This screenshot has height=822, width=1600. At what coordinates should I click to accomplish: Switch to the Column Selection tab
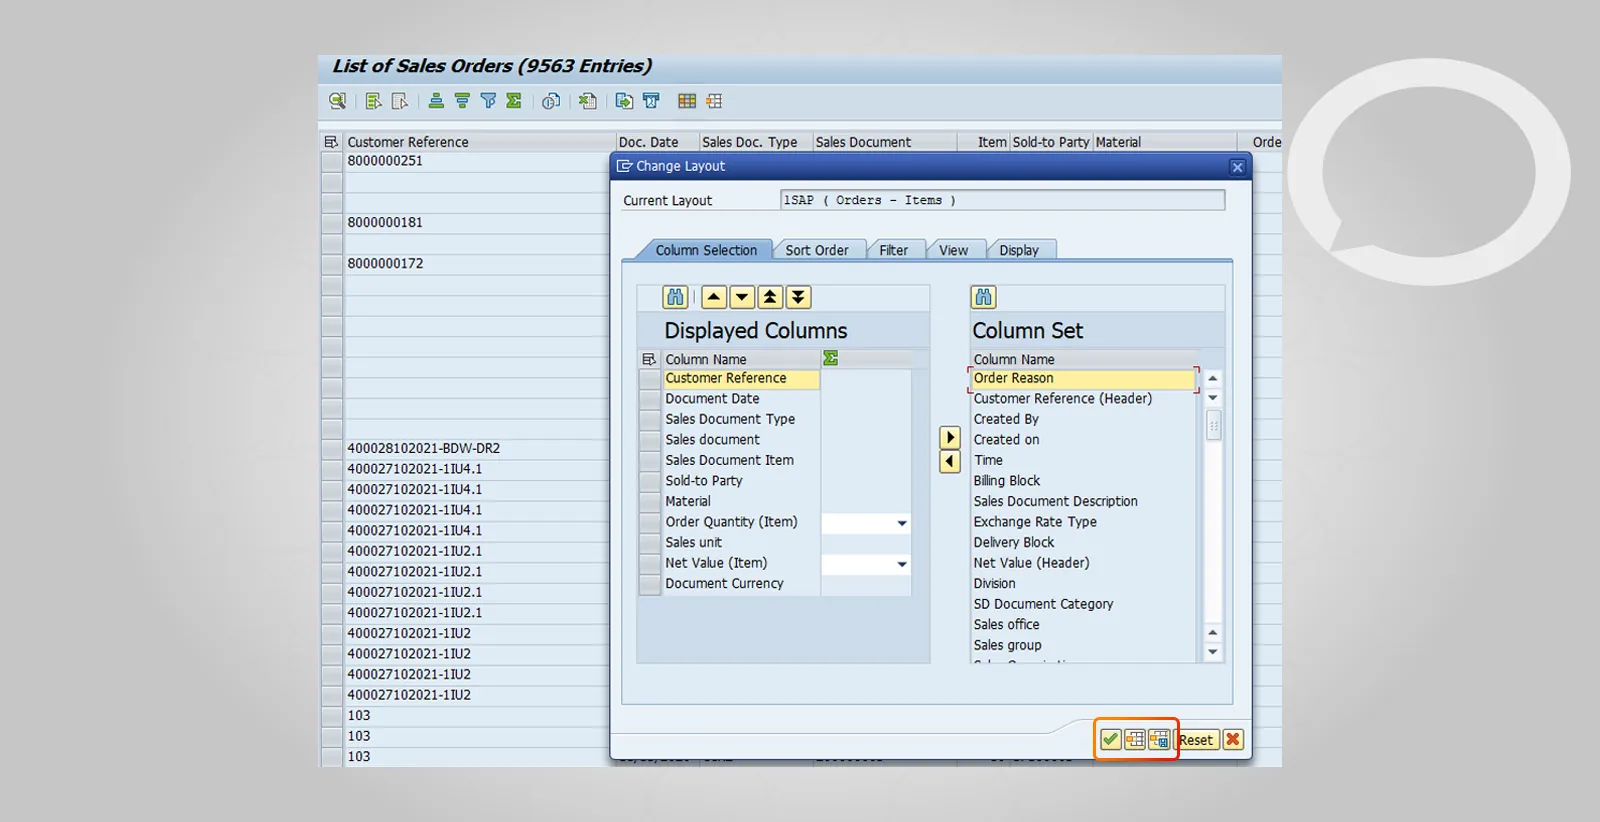706,250
